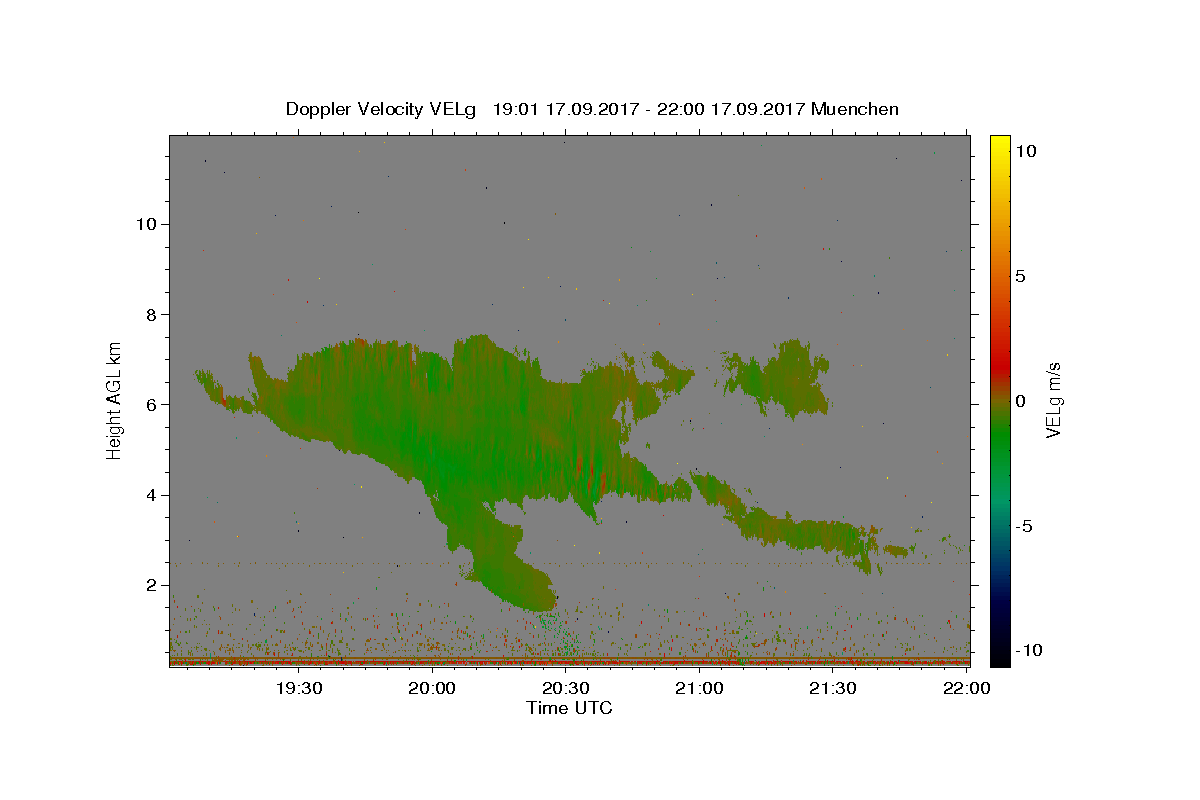This screenshot has height=800, width=1200.
Task: Select the 21:30 time axis label
Action: coord(833,688)
